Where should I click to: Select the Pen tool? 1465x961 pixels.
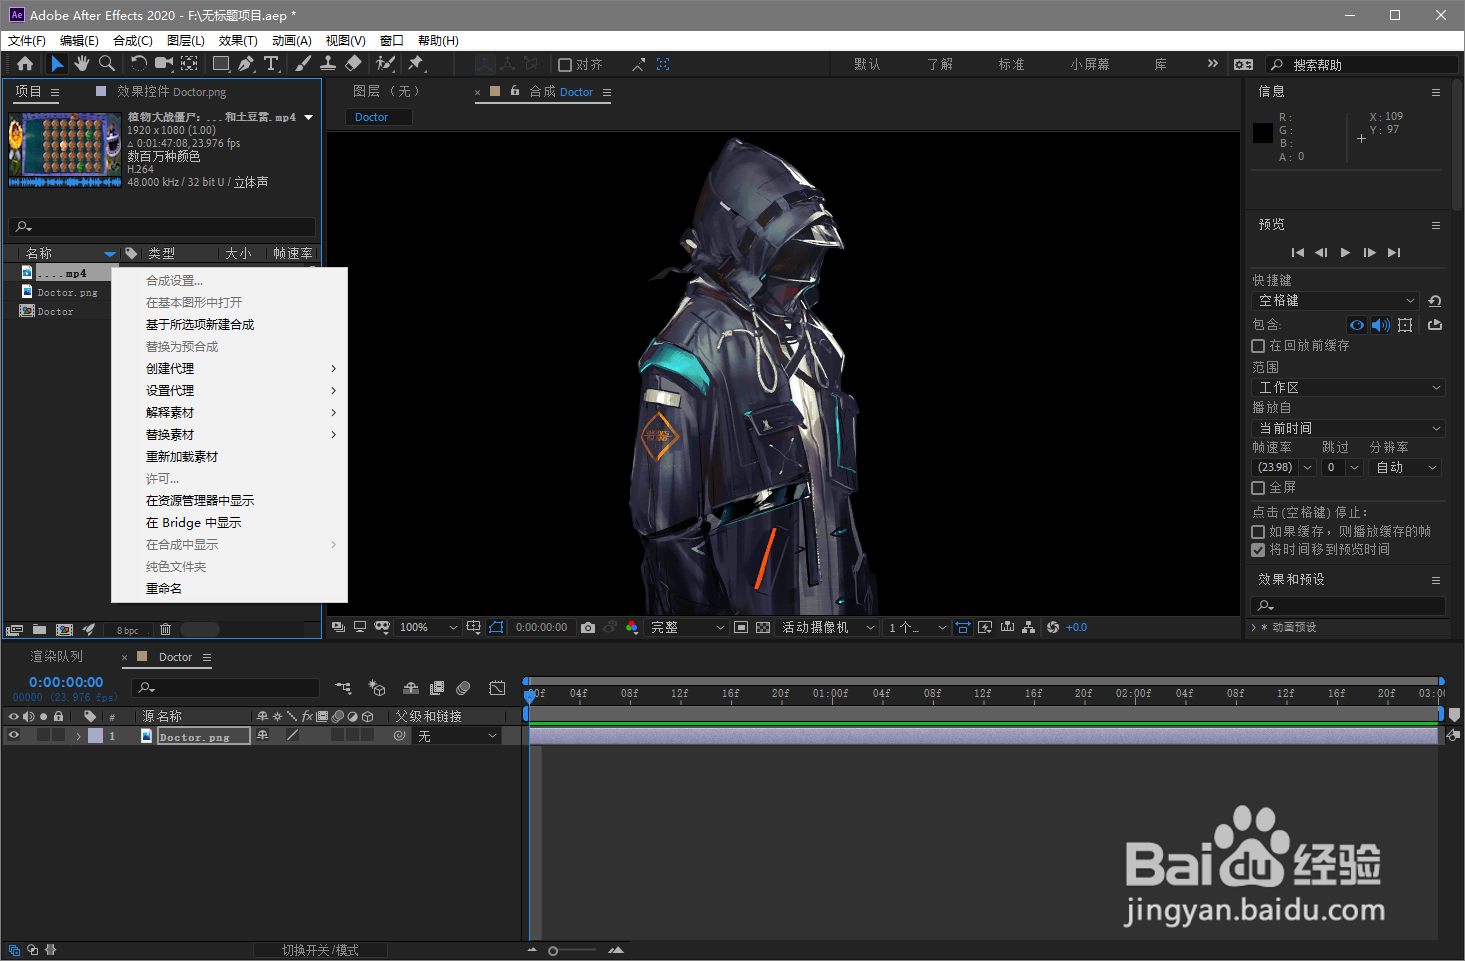pyautogui.click(x=246, y=64)
